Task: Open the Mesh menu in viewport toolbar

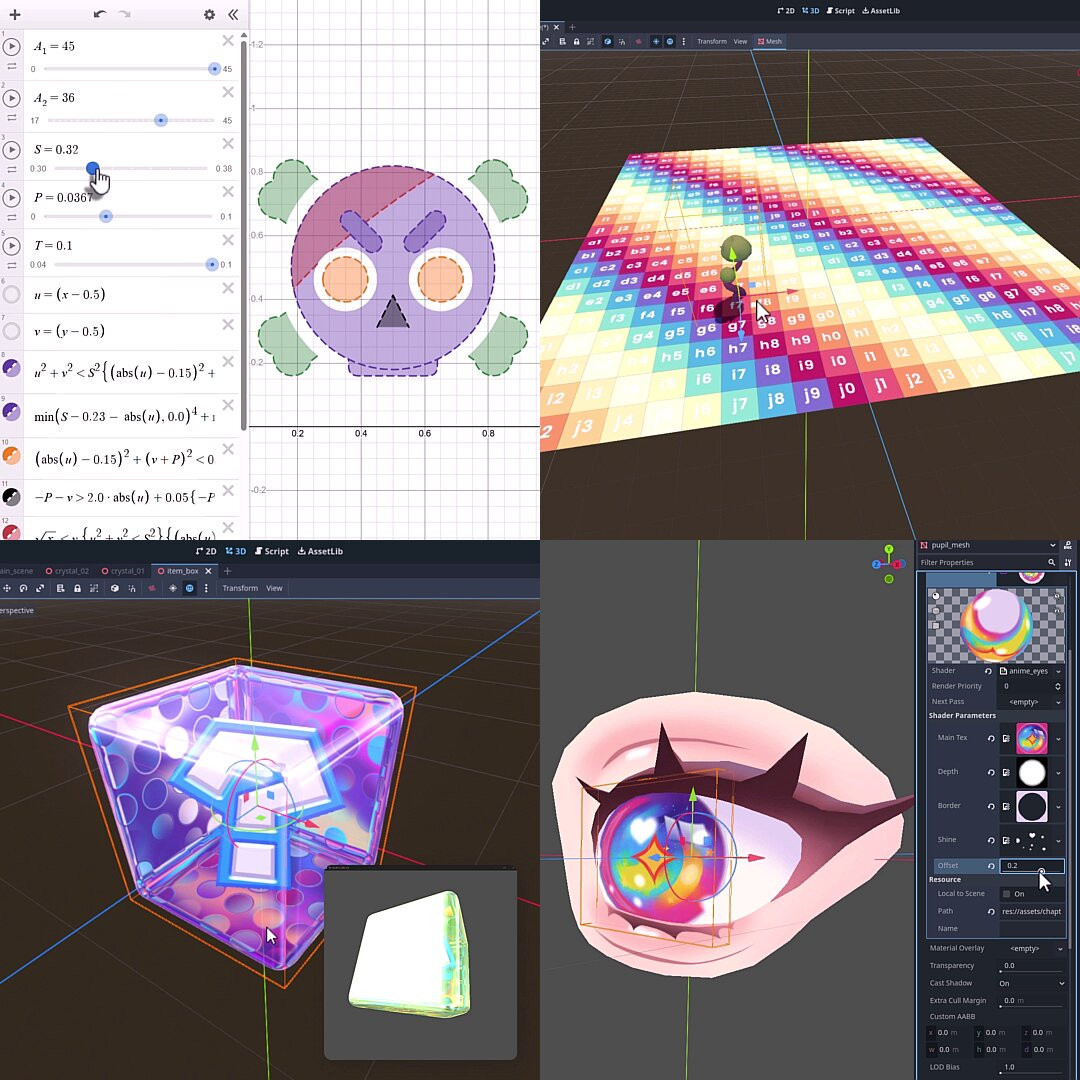Action: click(x=770, y=41)
